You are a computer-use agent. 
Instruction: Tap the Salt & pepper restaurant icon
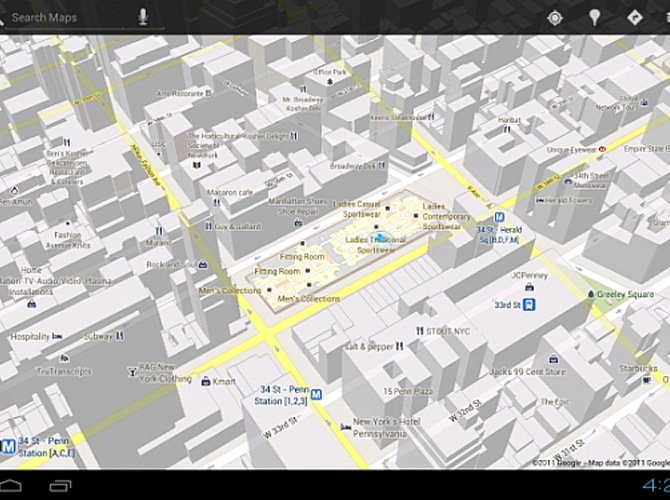400,347
